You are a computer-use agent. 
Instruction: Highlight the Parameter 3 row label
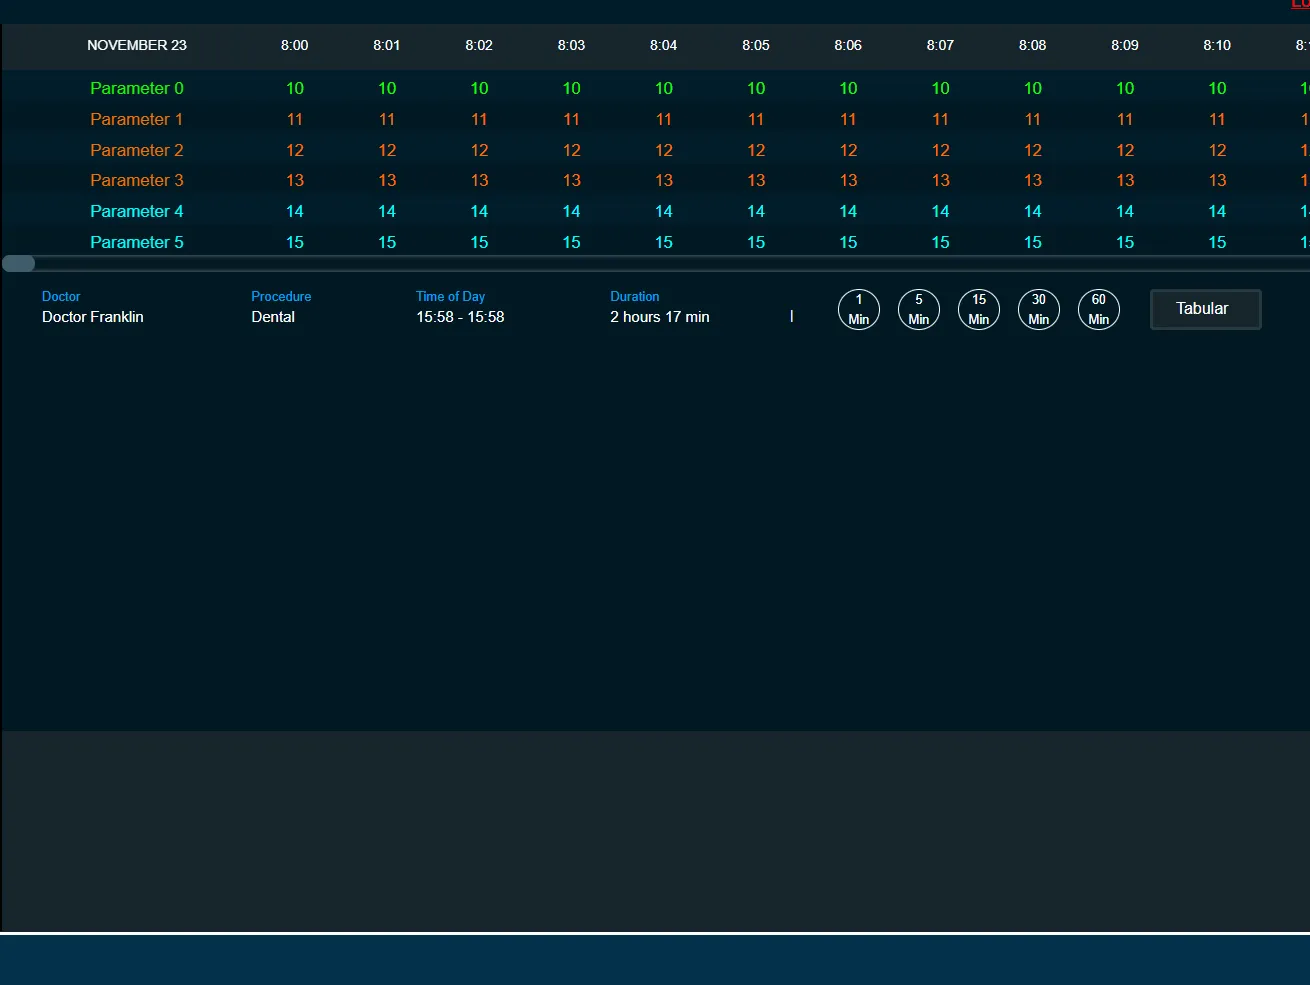pyautogui.click(x=137, y=180)
